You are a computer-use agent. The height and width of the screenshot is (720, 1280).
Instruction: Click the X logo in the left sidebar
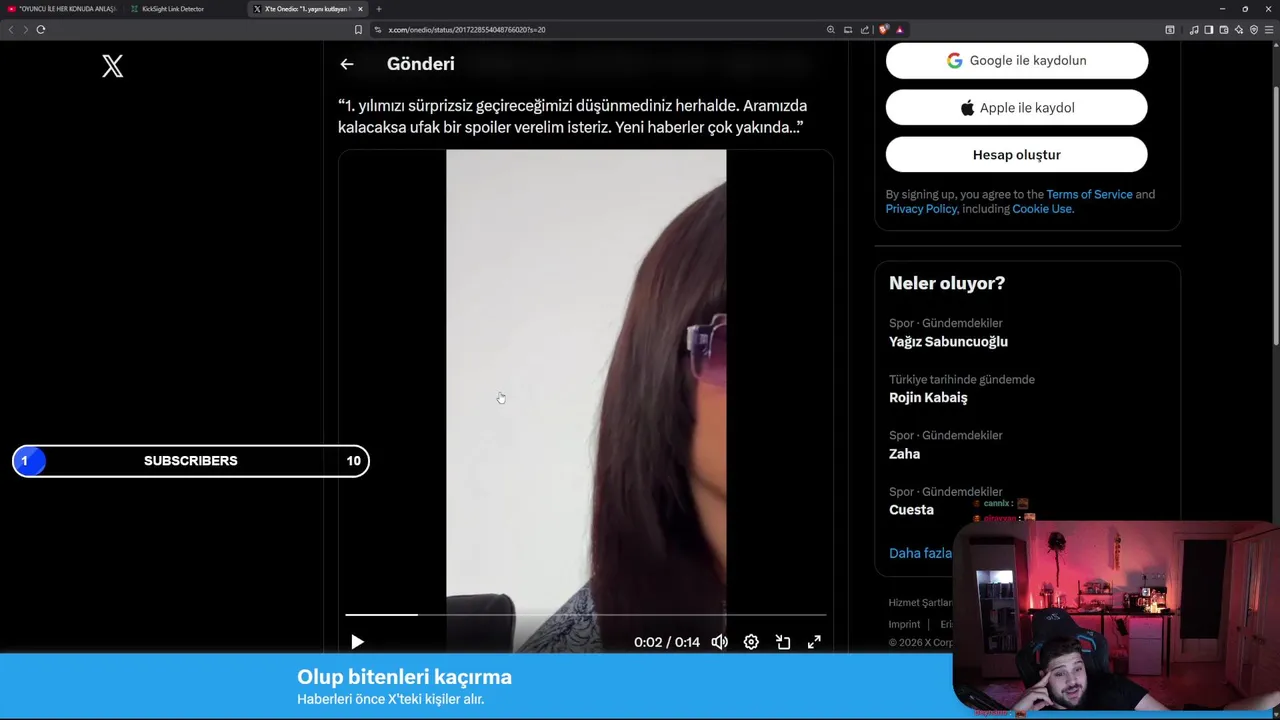click(x=113, y=66)
